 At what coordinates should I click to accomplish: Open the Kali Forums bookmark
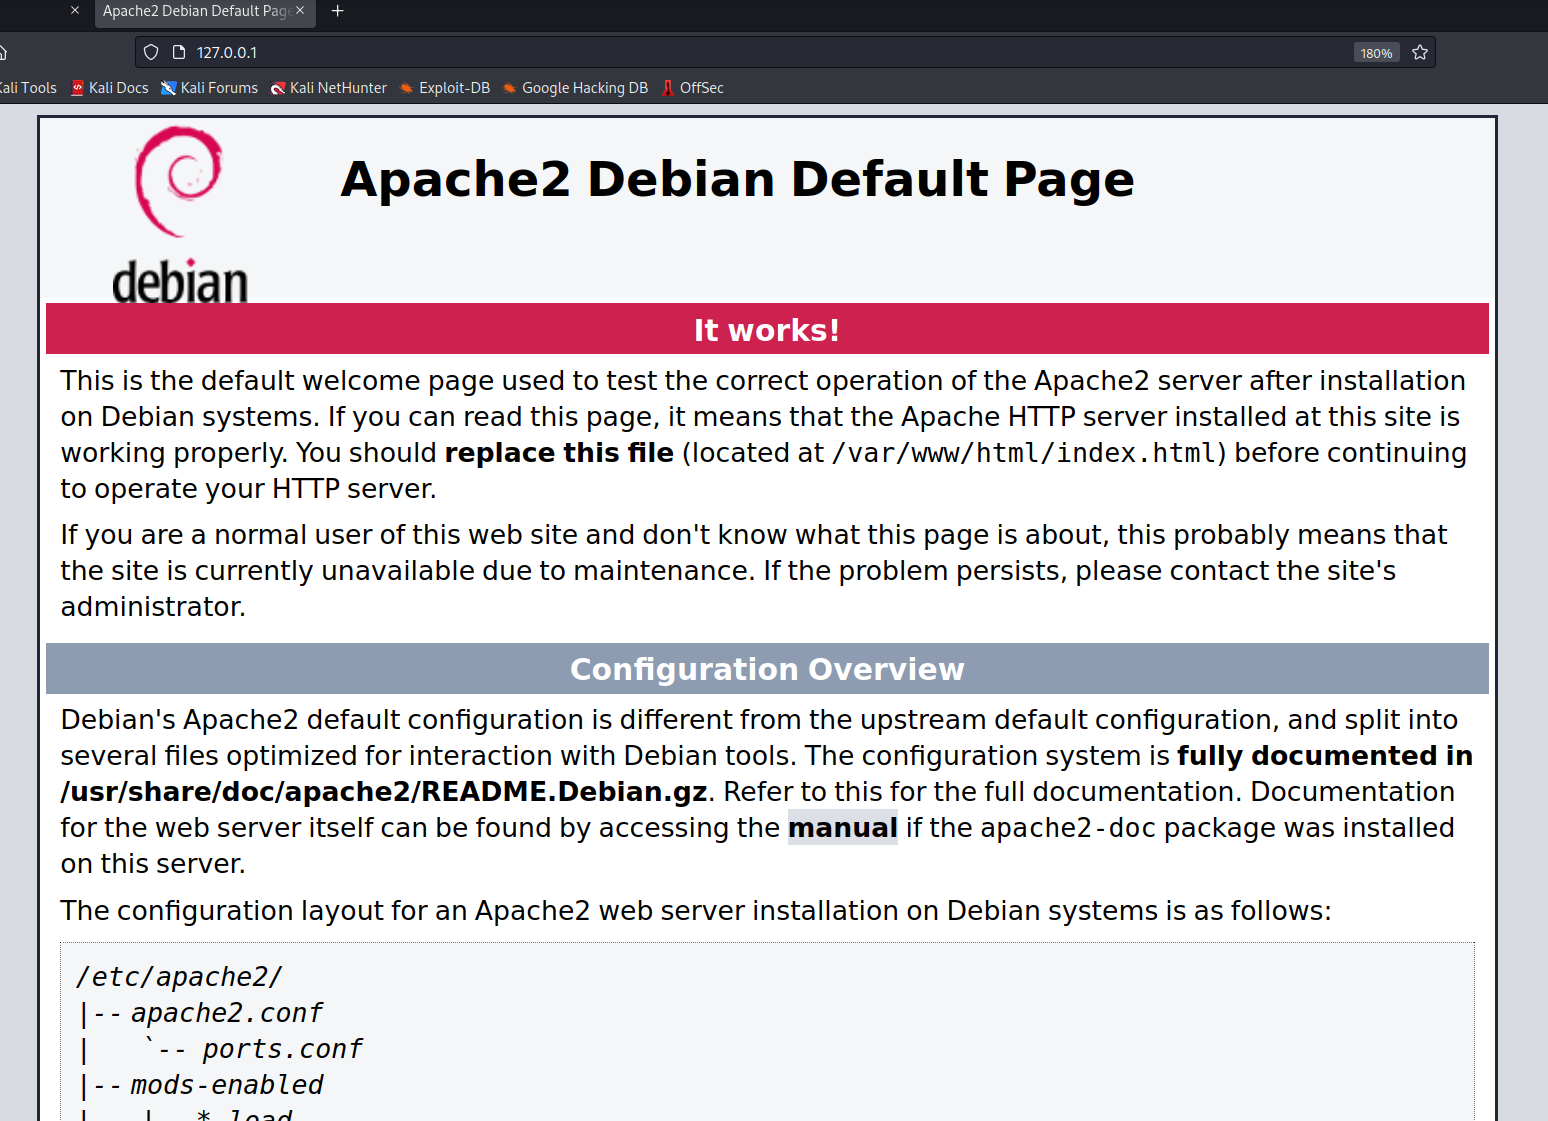[x=210, y=88]
